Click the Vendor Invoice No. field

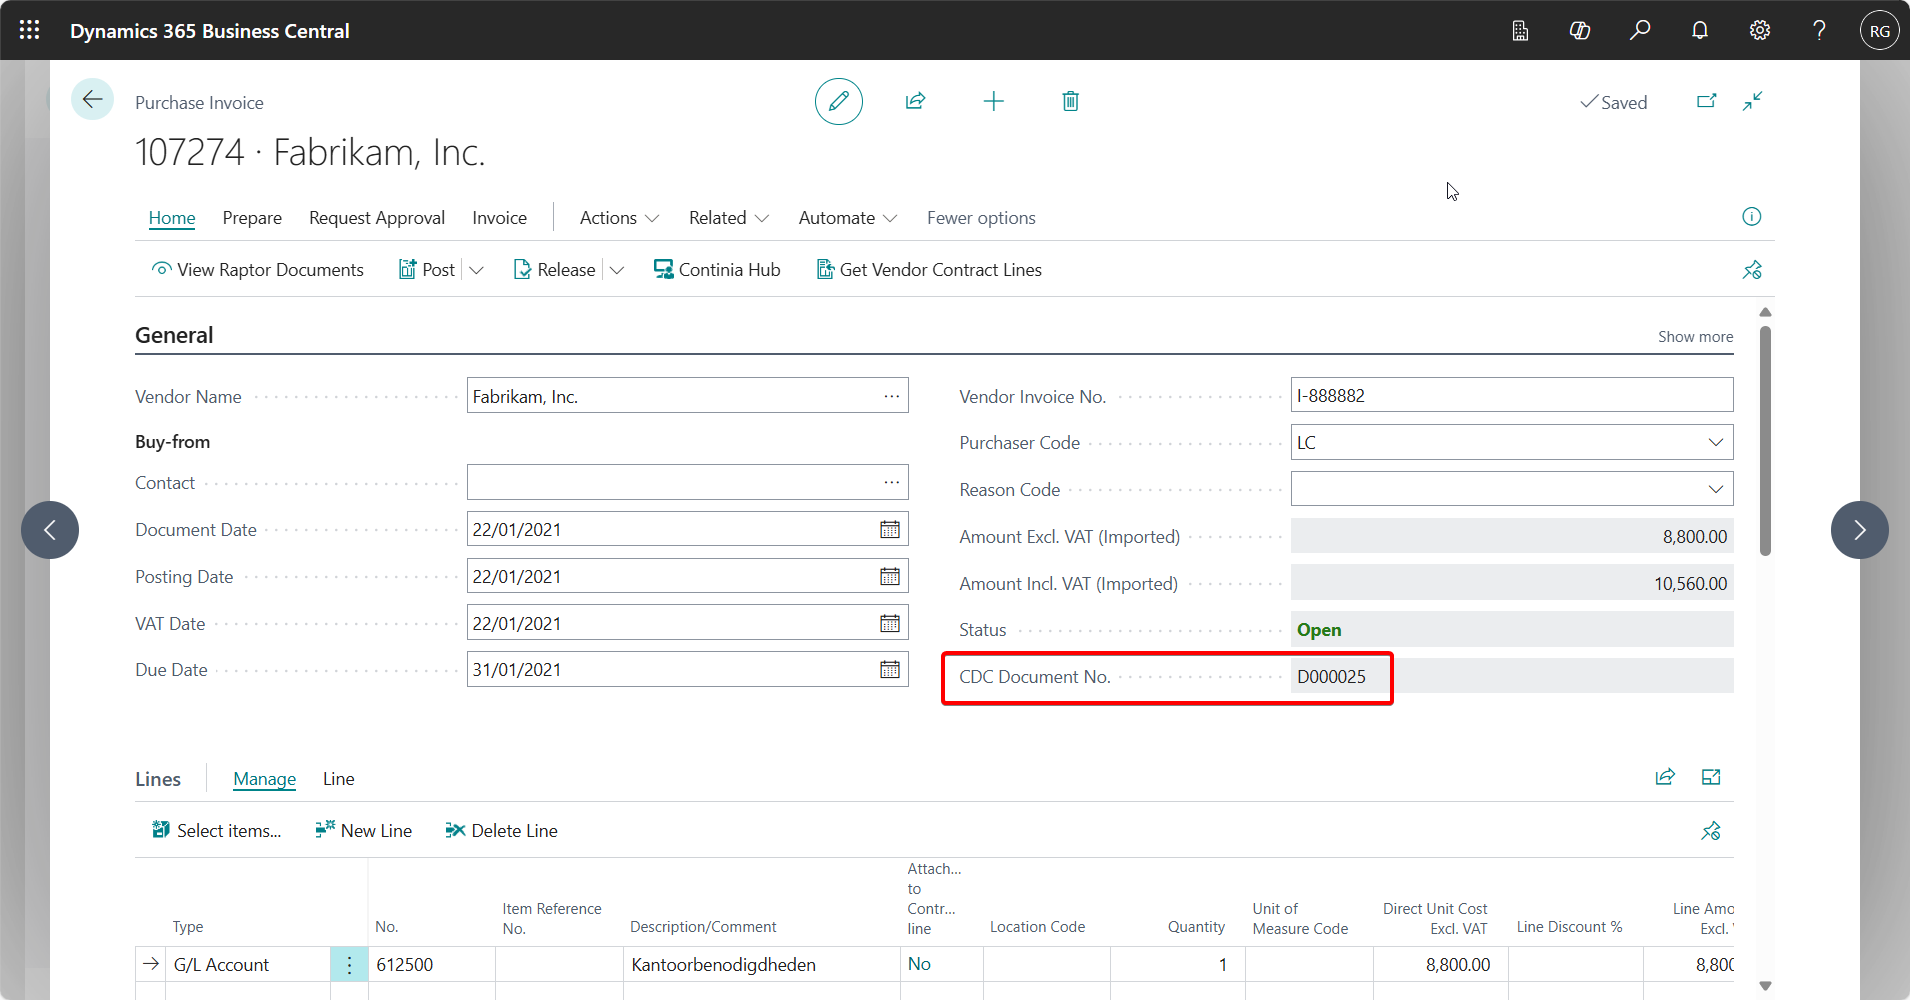coord(1510,395)
